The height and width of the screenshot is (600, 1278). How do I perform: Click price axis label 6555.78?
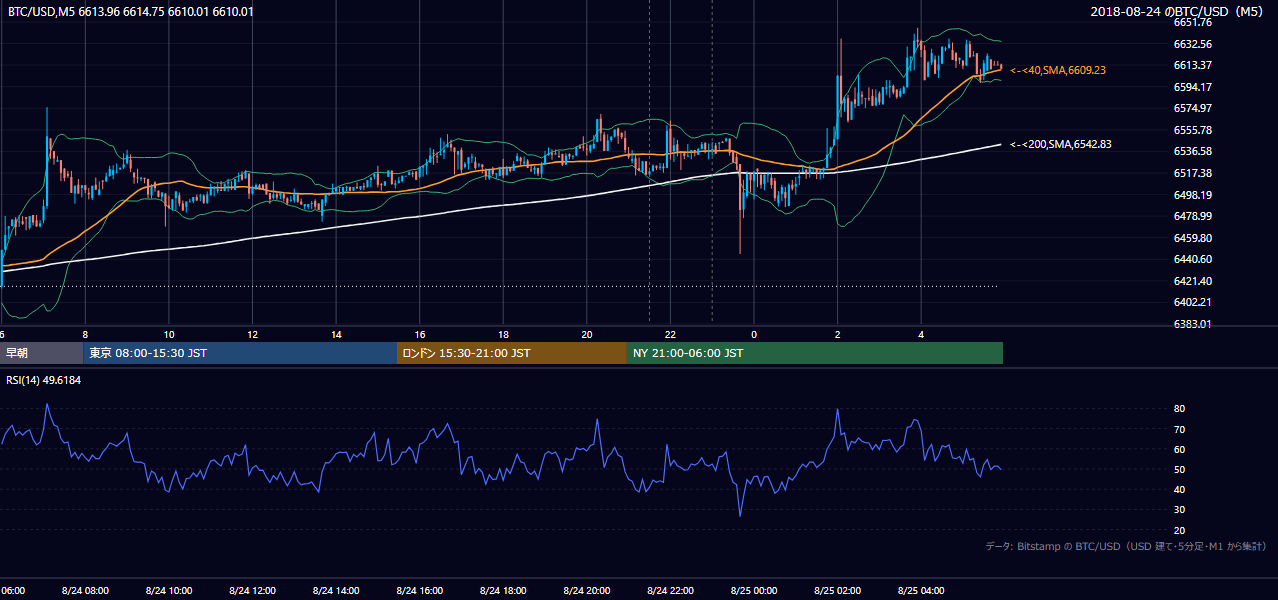[1193, 130]
